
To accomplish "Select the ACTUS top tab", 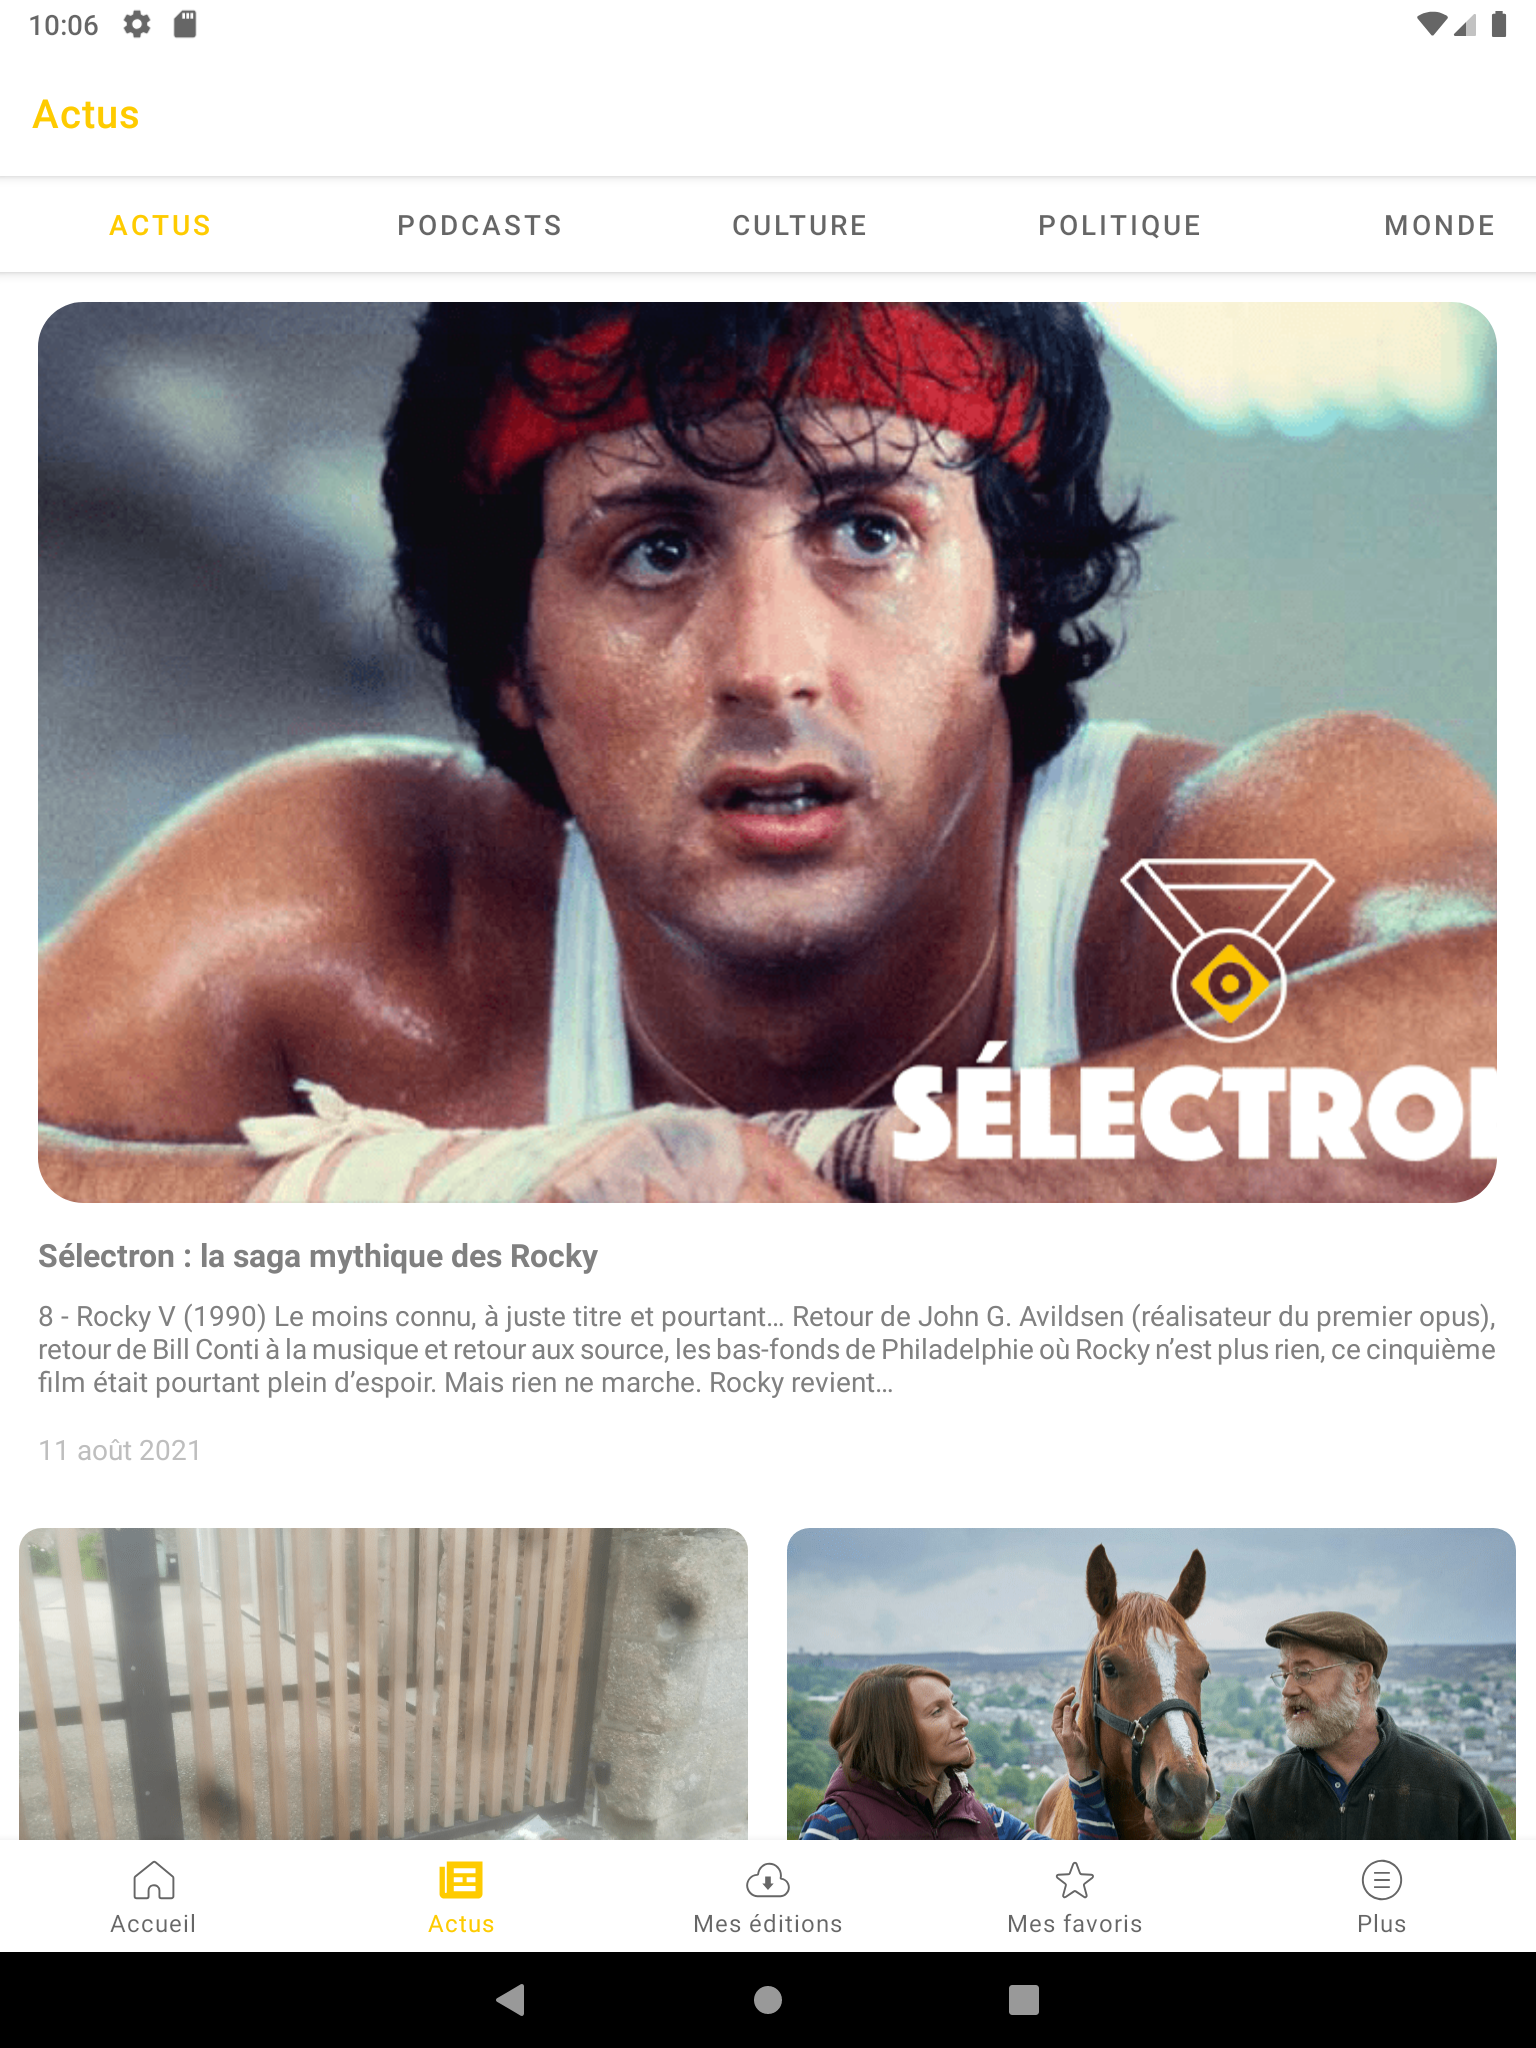I will [x=160, y=225].
